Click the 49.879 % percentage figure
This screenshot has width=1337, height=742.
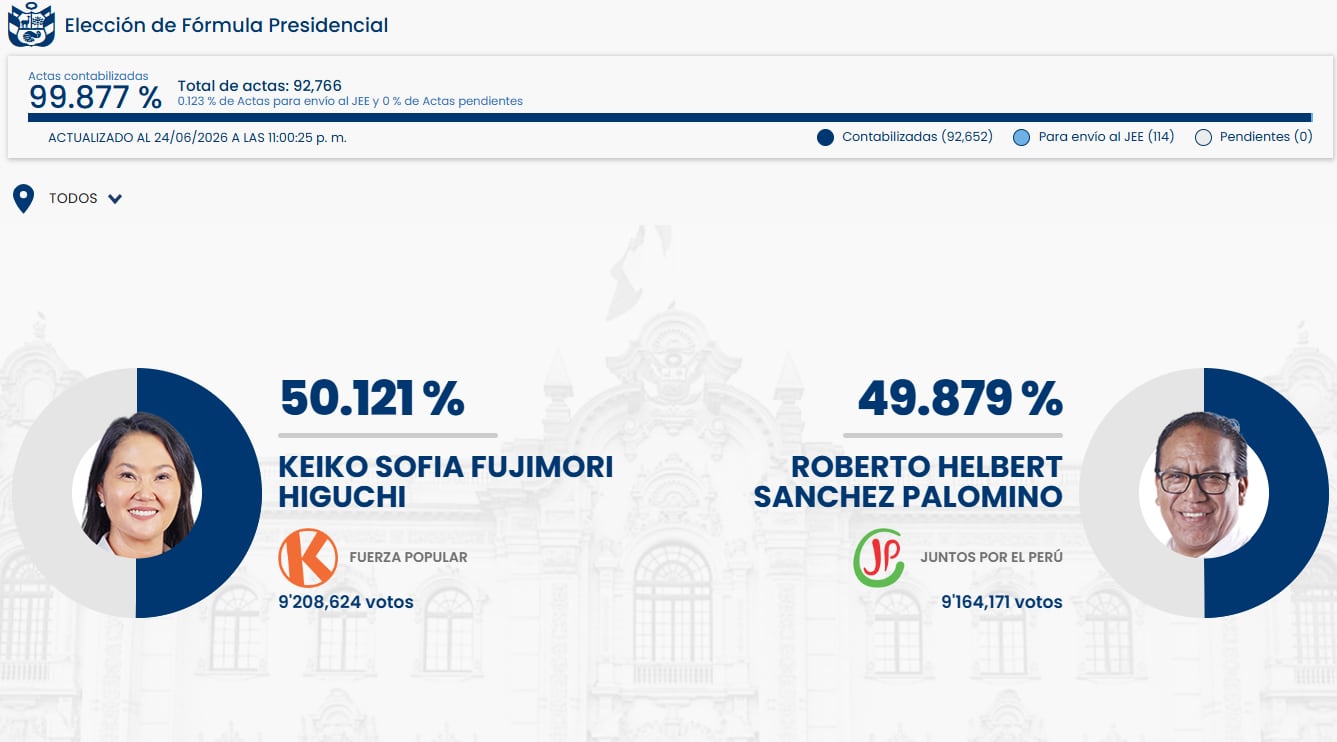click(x=960, y=398)
